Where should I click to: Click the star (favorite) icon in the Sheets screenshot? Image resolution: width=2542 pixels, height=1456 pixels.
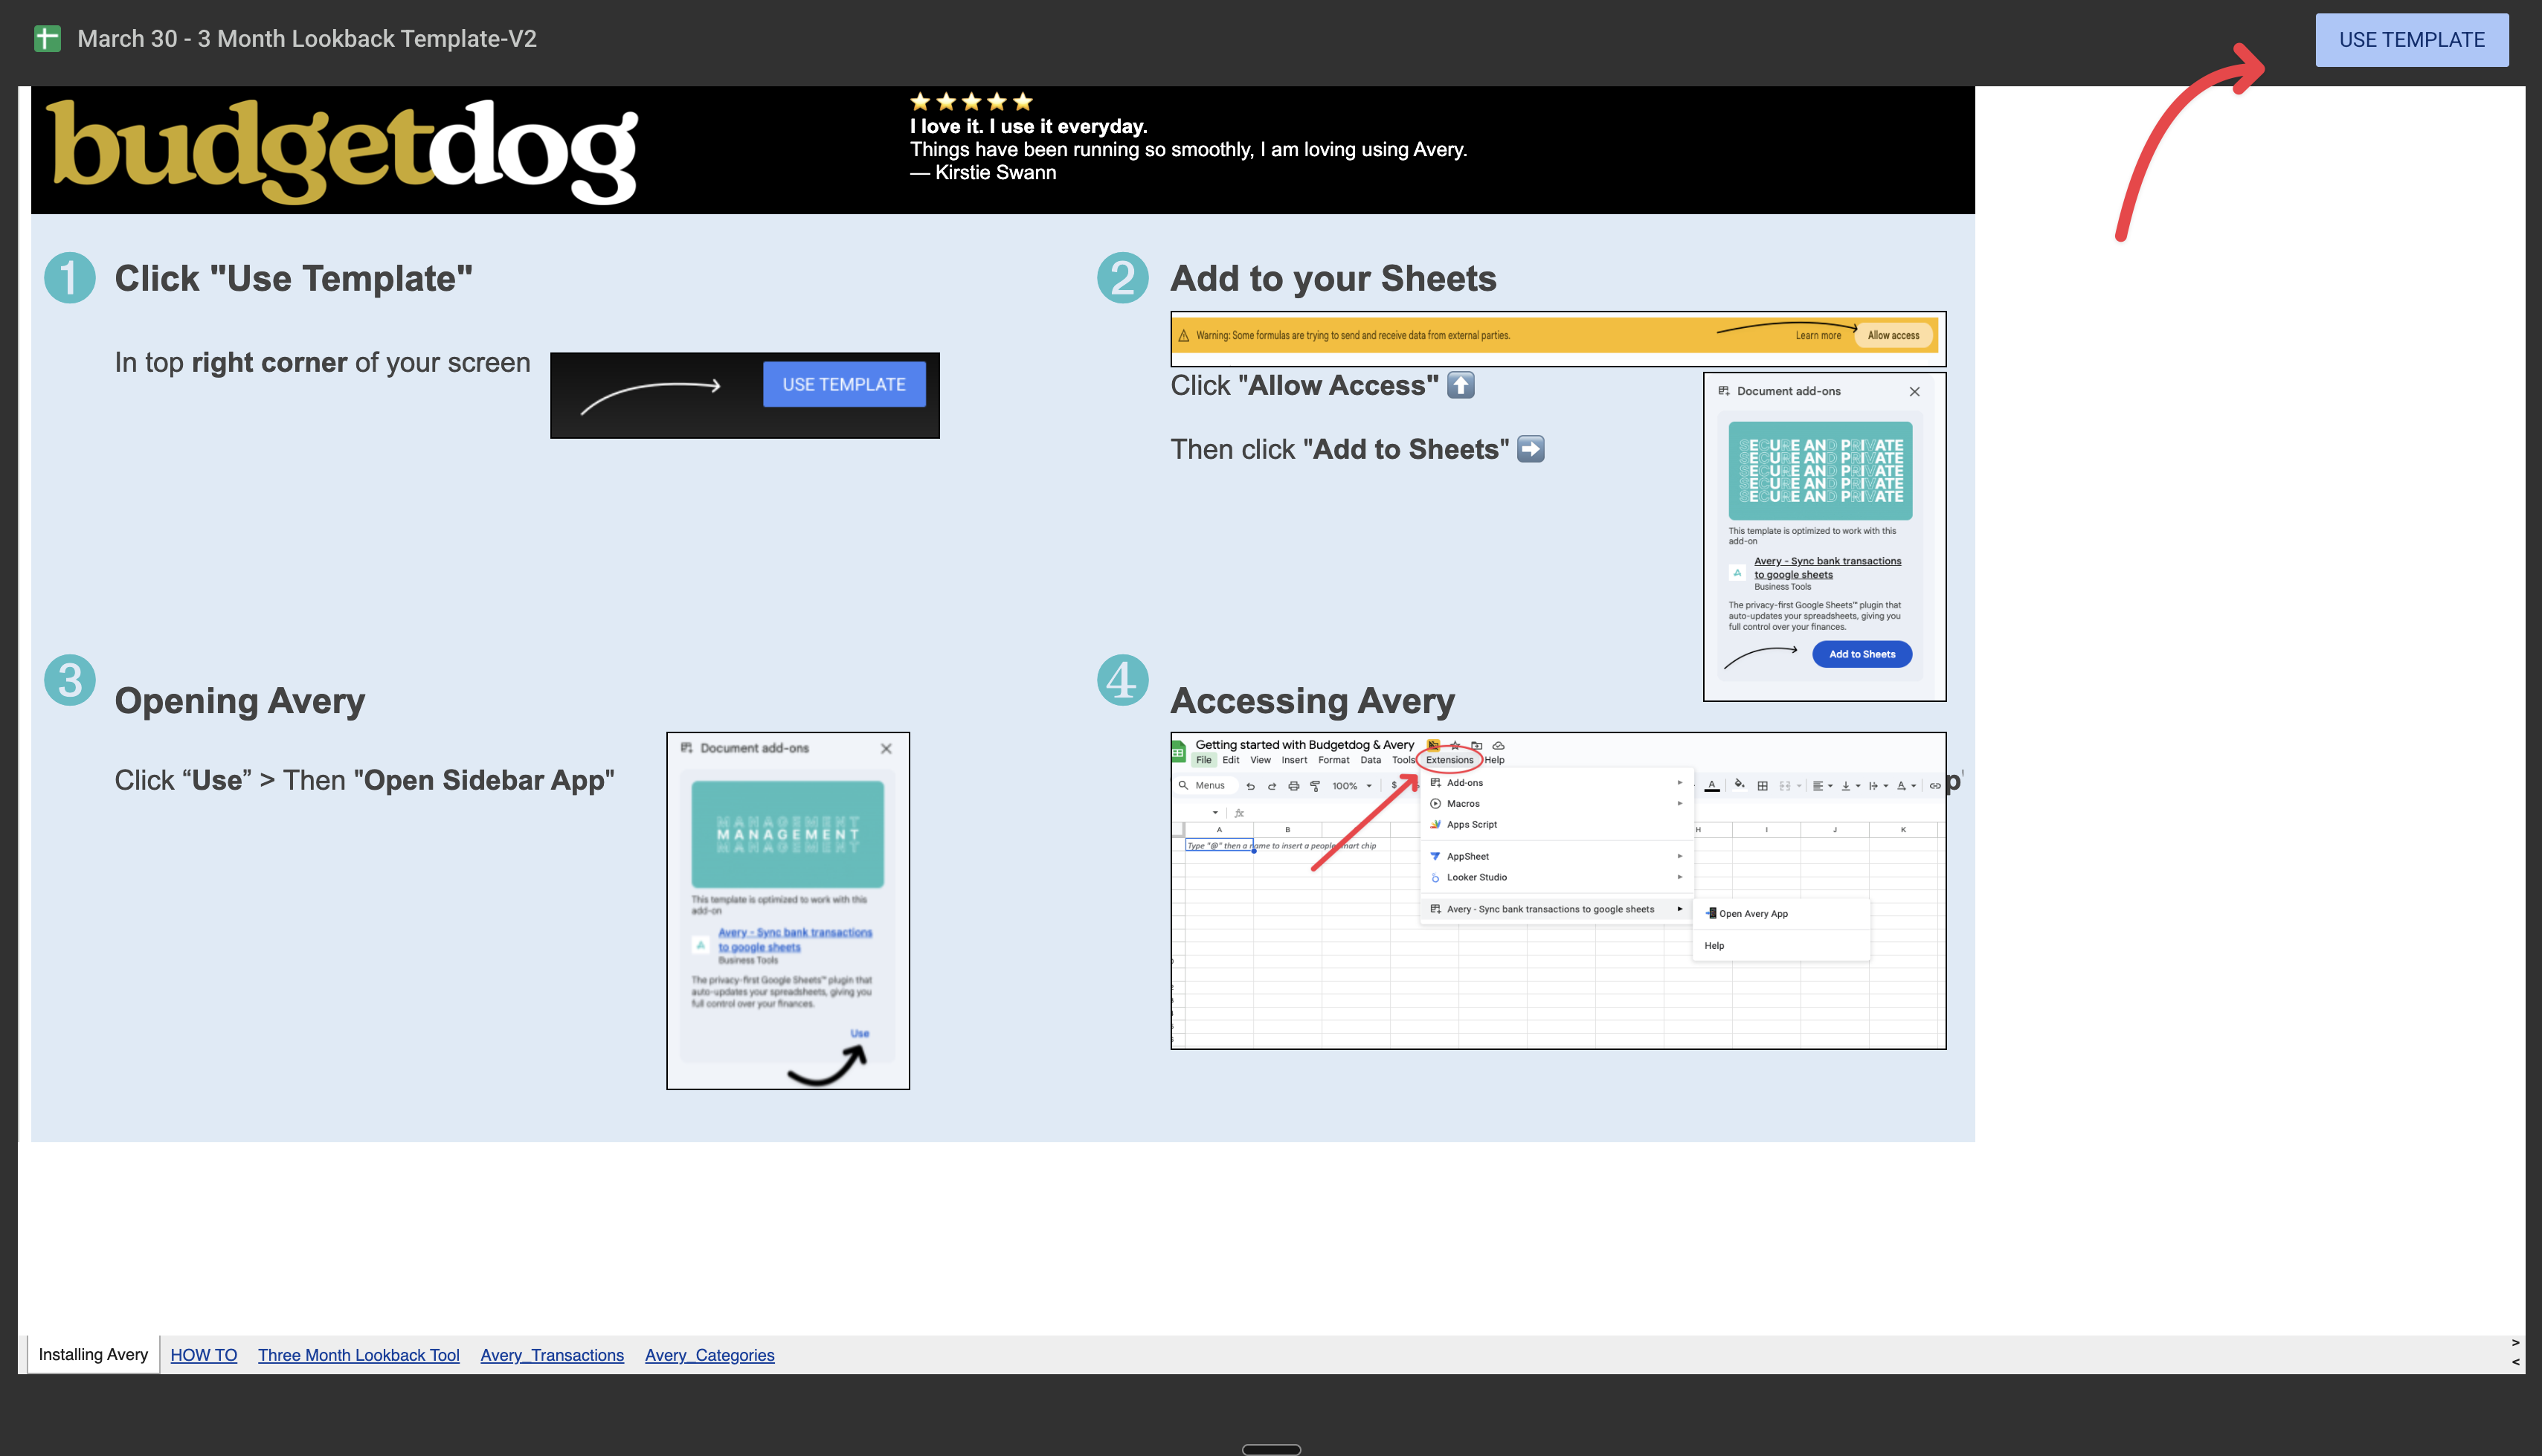pos(1455,747)
